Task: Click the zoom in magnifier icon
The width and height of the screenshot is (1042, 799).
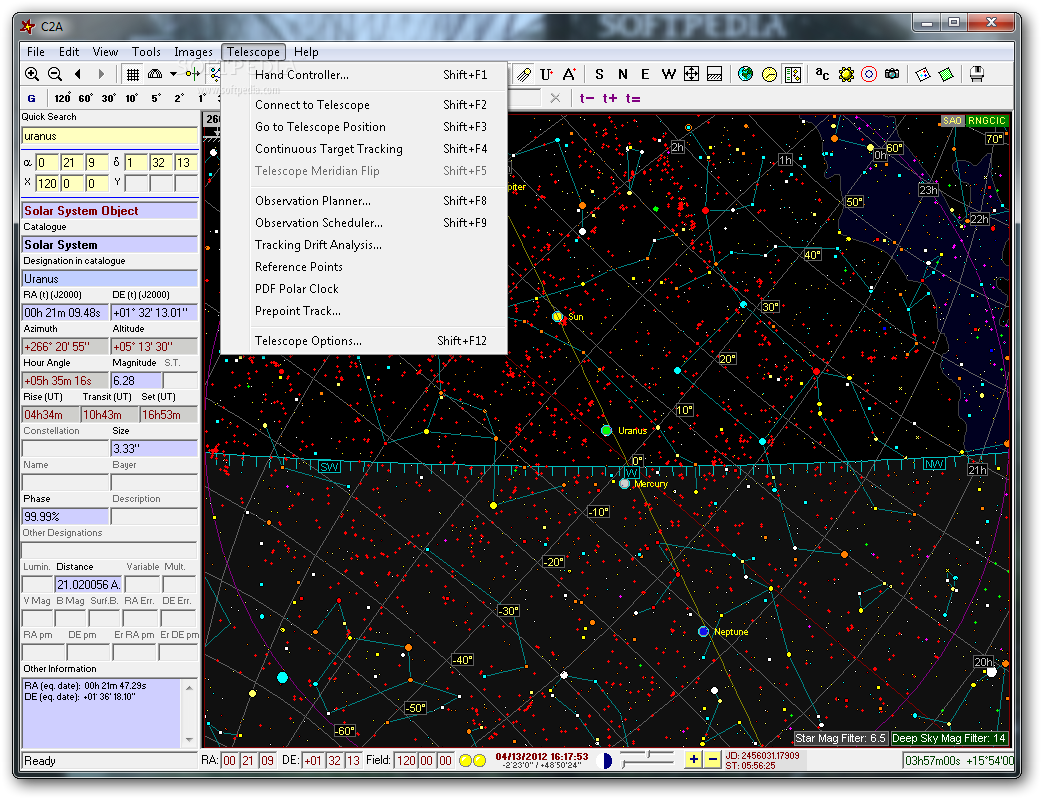Action: (31, 74)
